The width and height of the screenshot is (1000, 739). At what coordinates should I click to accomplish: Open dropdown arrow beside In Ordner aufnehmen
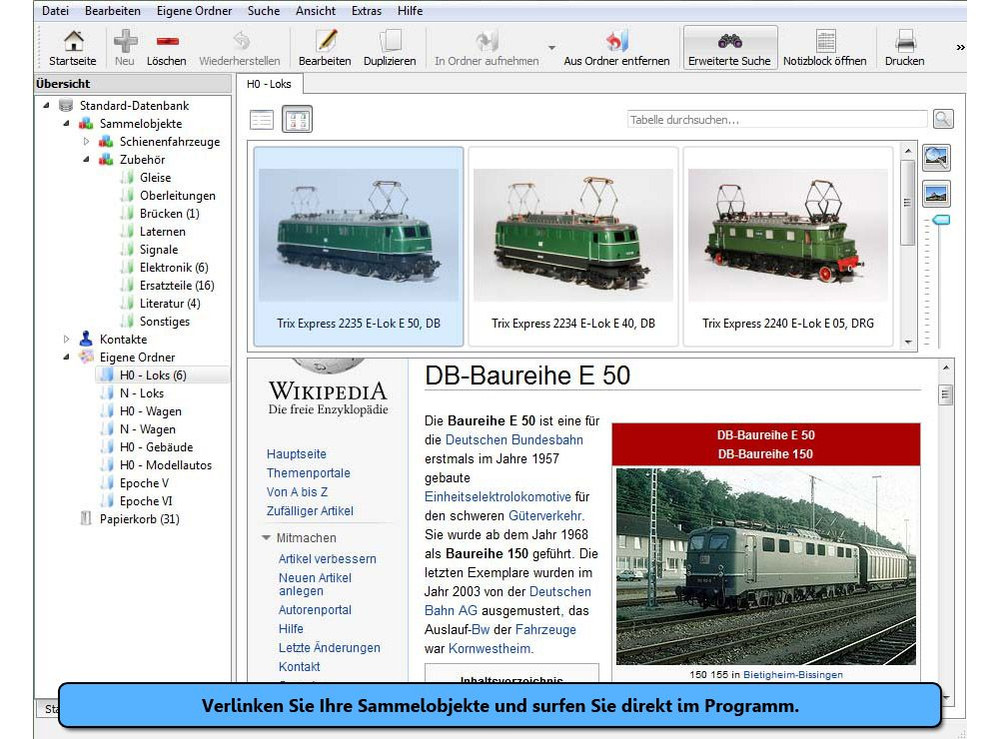[x=552, y=48]
